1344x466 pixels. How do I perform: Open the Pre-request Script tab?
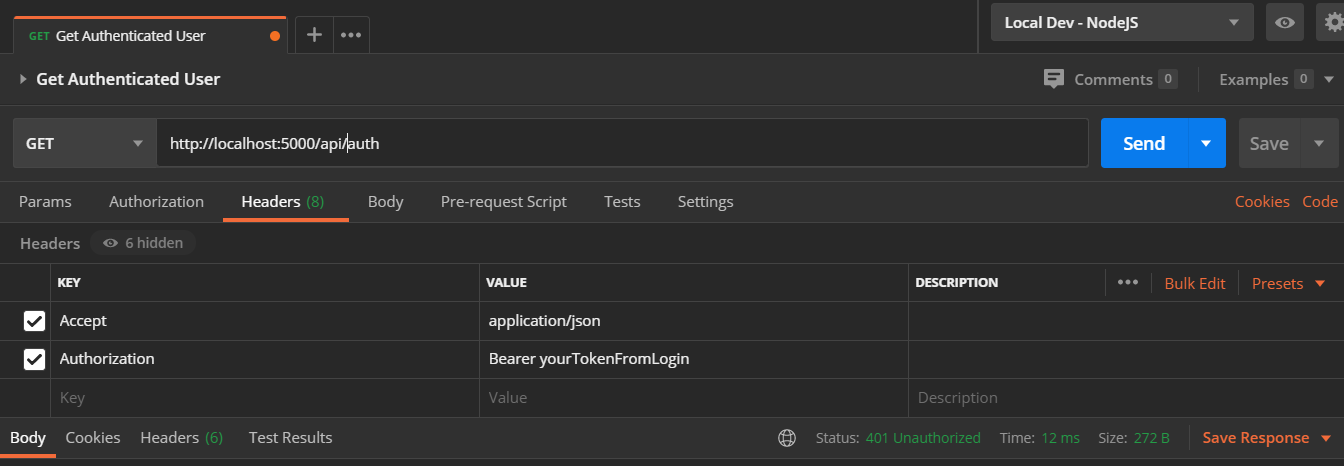tap(503, 202)
